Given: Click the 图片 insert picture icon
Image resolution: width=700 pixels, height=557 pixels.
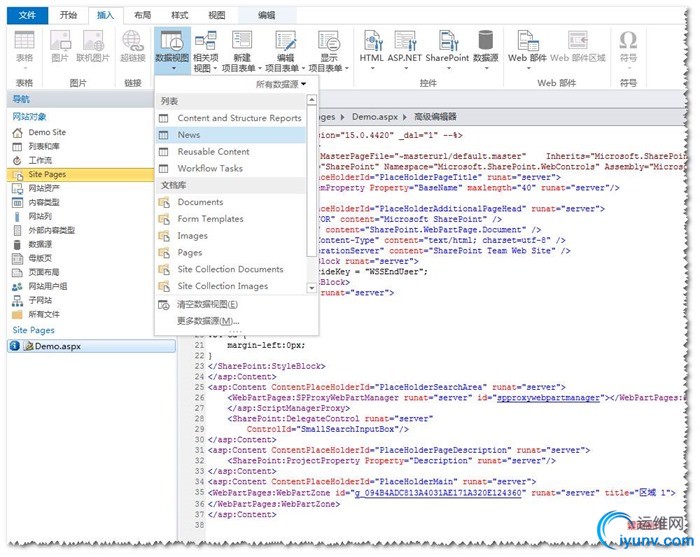Looking at the screenshot, I should [60, 41].
